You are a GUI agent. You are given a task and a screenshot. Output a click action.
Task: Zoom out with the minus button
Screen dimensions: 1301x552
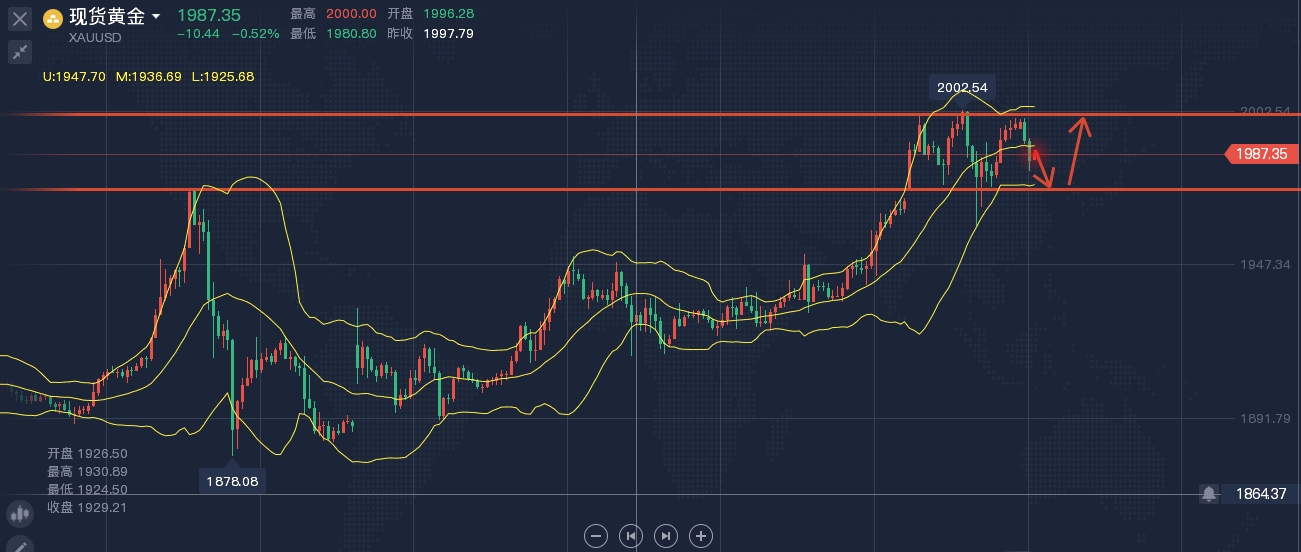pyautogui.click(x=596, y=536)
